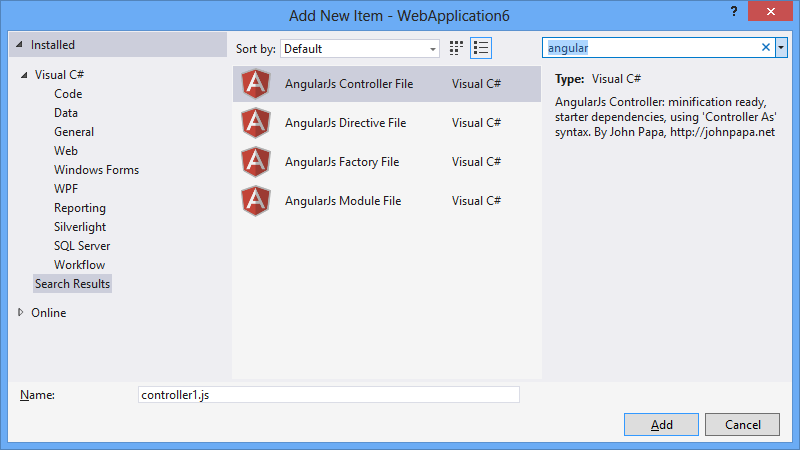
Task: Select the SQL Server category
Action: [82, 246]
